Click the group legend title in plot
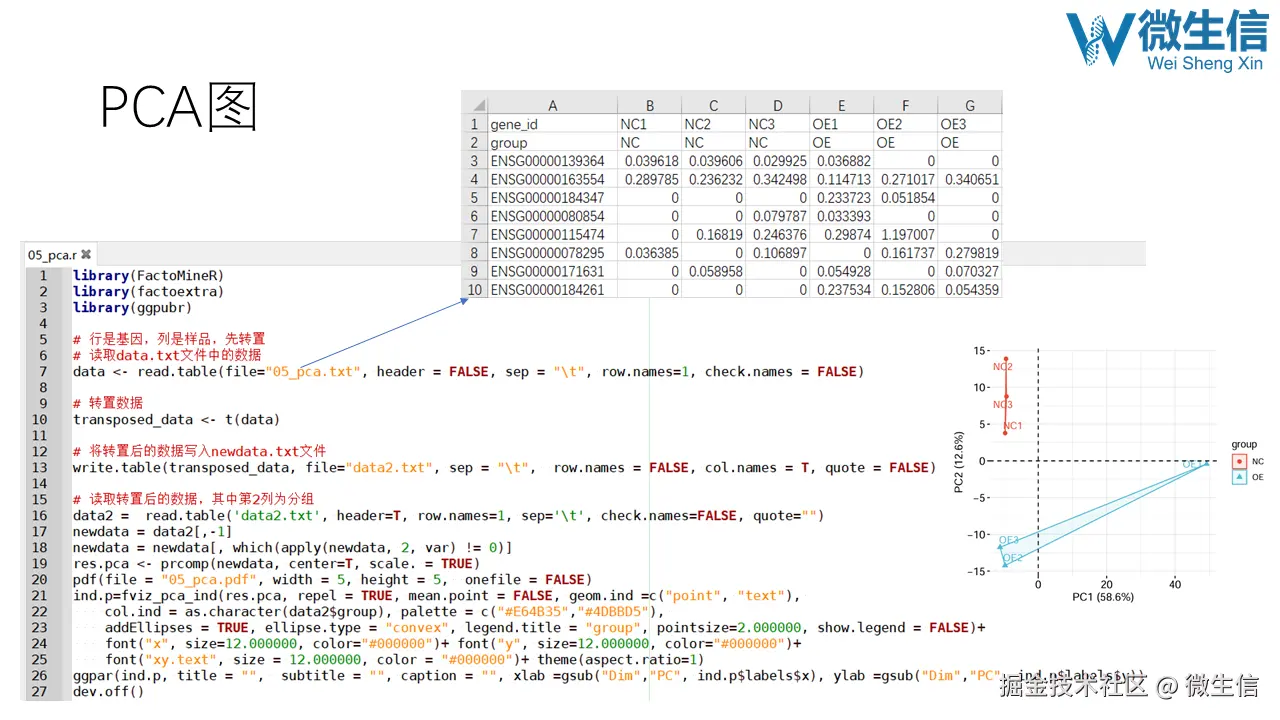This screenshot has height=720, width=1280. pyautogui.click(x=1244, y=445)
